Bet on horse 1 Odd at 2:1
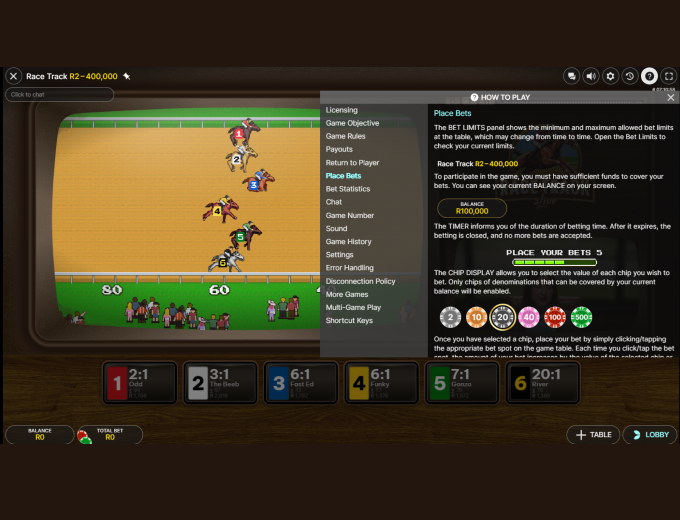The height and width of the screenshot is (520, 680). (x=139, y=383)
